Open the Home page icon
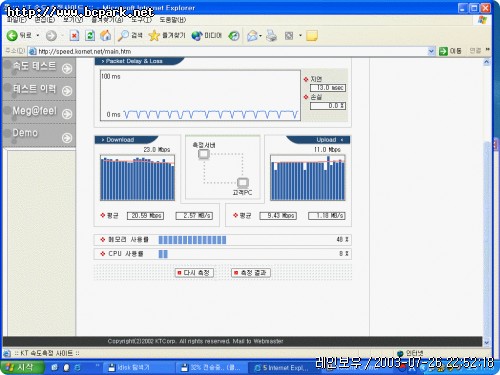500x375 pixels. pyautogui.click(x=106, y=35)
